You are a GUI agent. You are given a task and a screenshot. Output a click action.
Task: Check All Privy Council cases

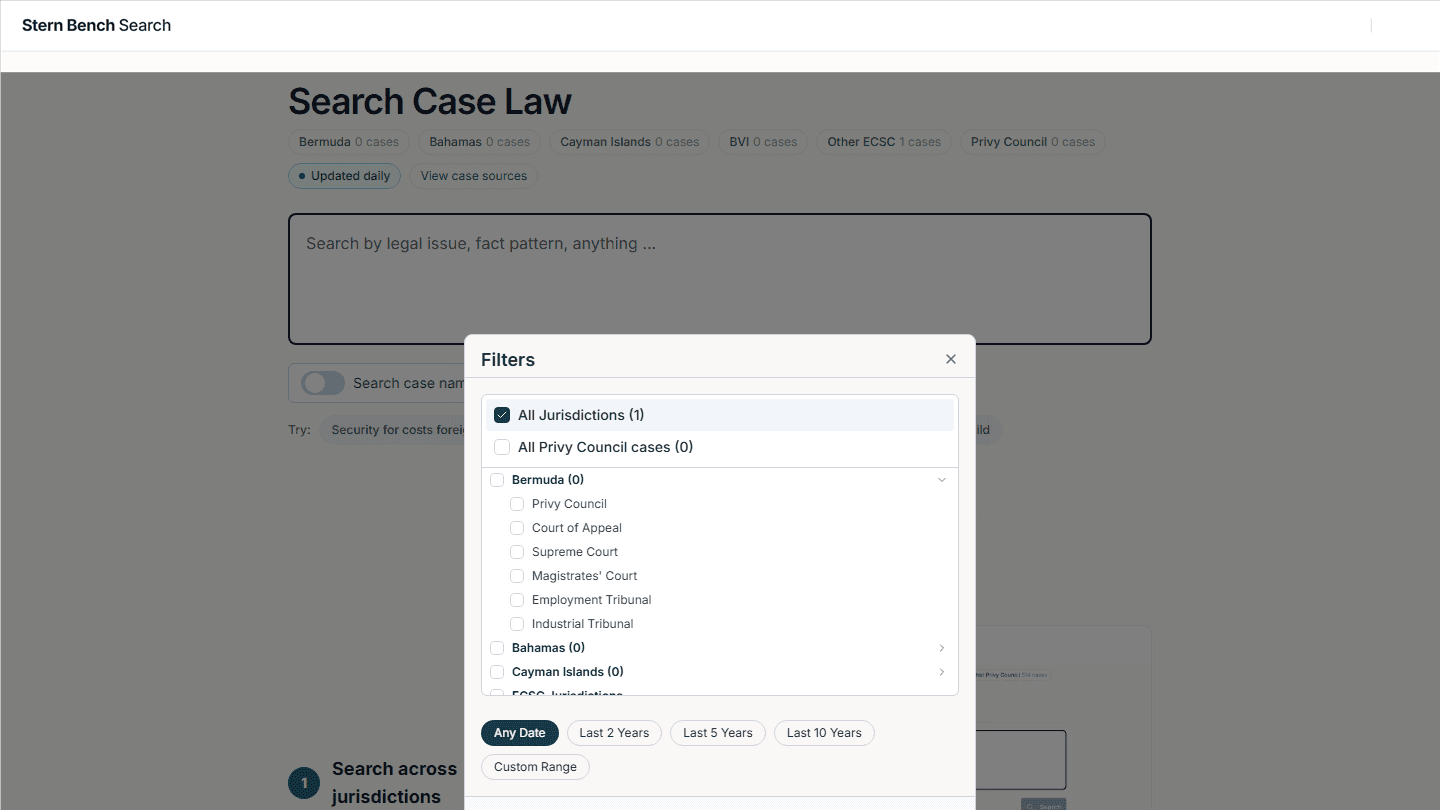[x=501, y=446]
